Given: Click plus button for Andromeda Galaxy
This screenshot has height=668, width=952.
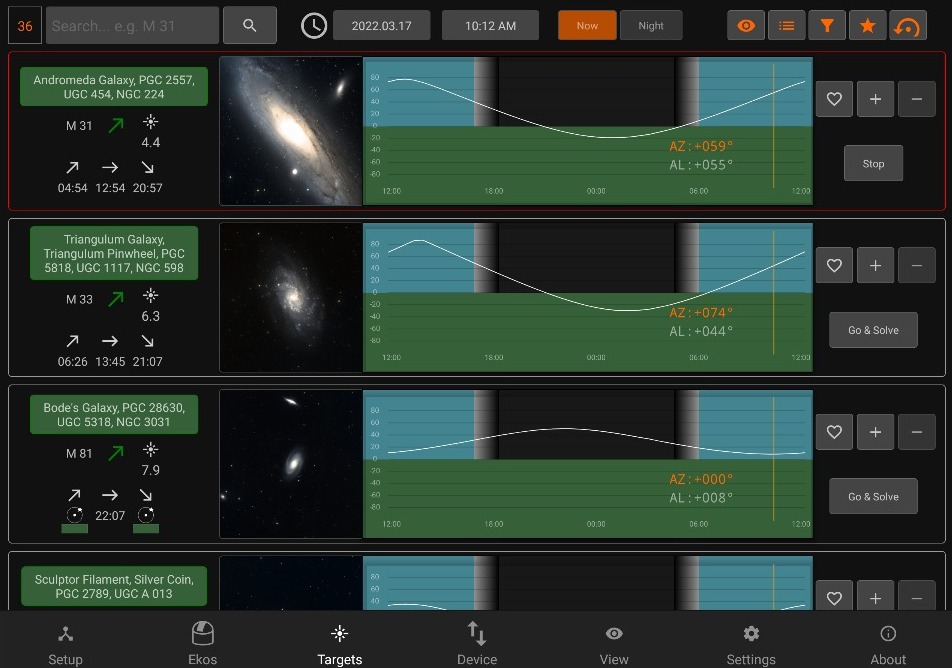Looking at the screenshot, I should point(875,99).
